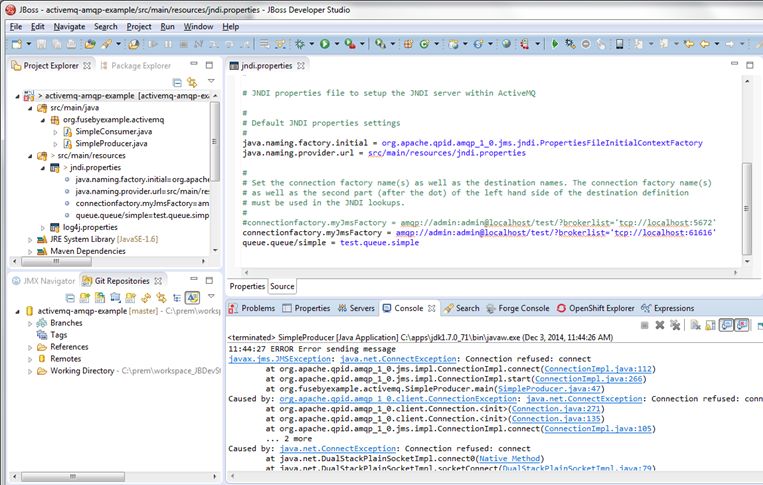Click the green Run button in toolbar
763x485 pixels.
point(325,44)
